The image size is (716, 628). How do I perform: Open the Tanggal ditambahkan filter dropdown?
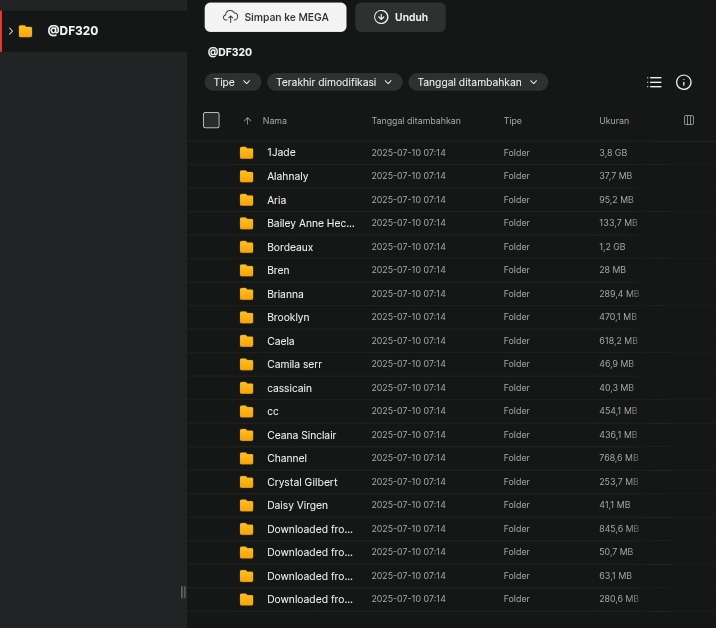click(478, 82)
